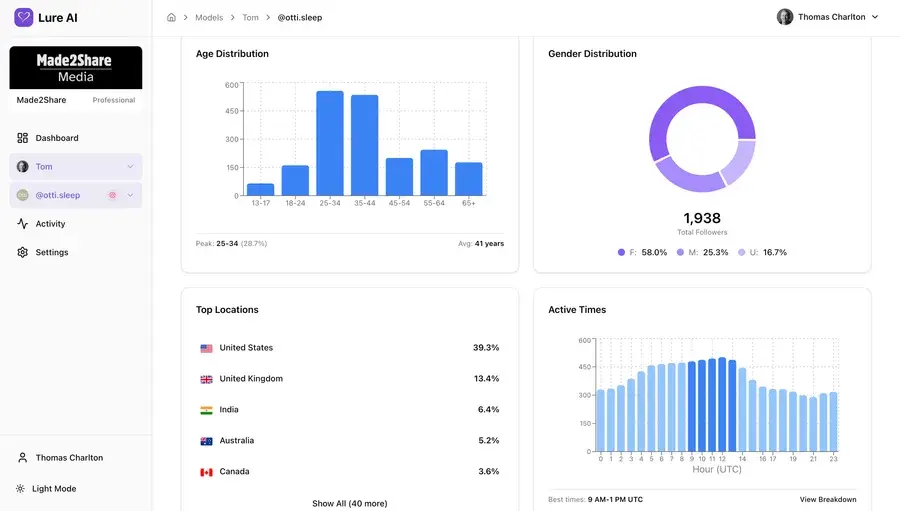
Task: Click Show All (40 more) locations
Action: [350, 504]
